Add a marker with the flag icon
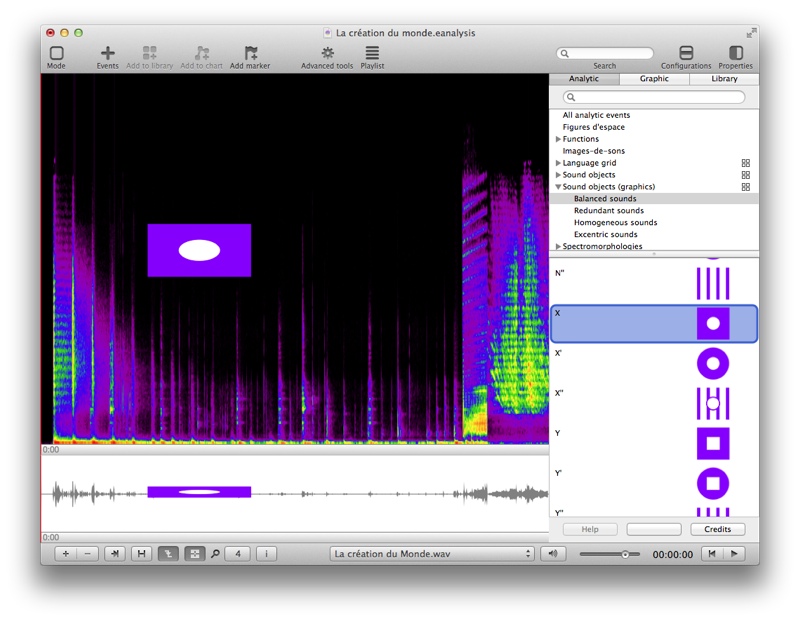The width and height of the screenshot is (800, 621). click(x=251, y=53)
